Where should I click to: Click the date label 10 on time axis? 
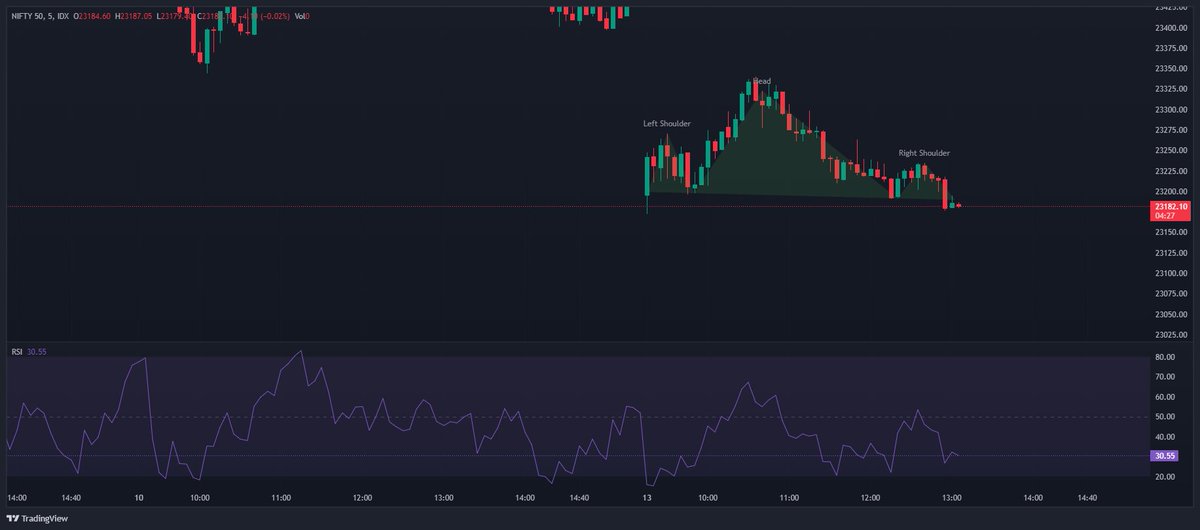(x=138, y=497)
